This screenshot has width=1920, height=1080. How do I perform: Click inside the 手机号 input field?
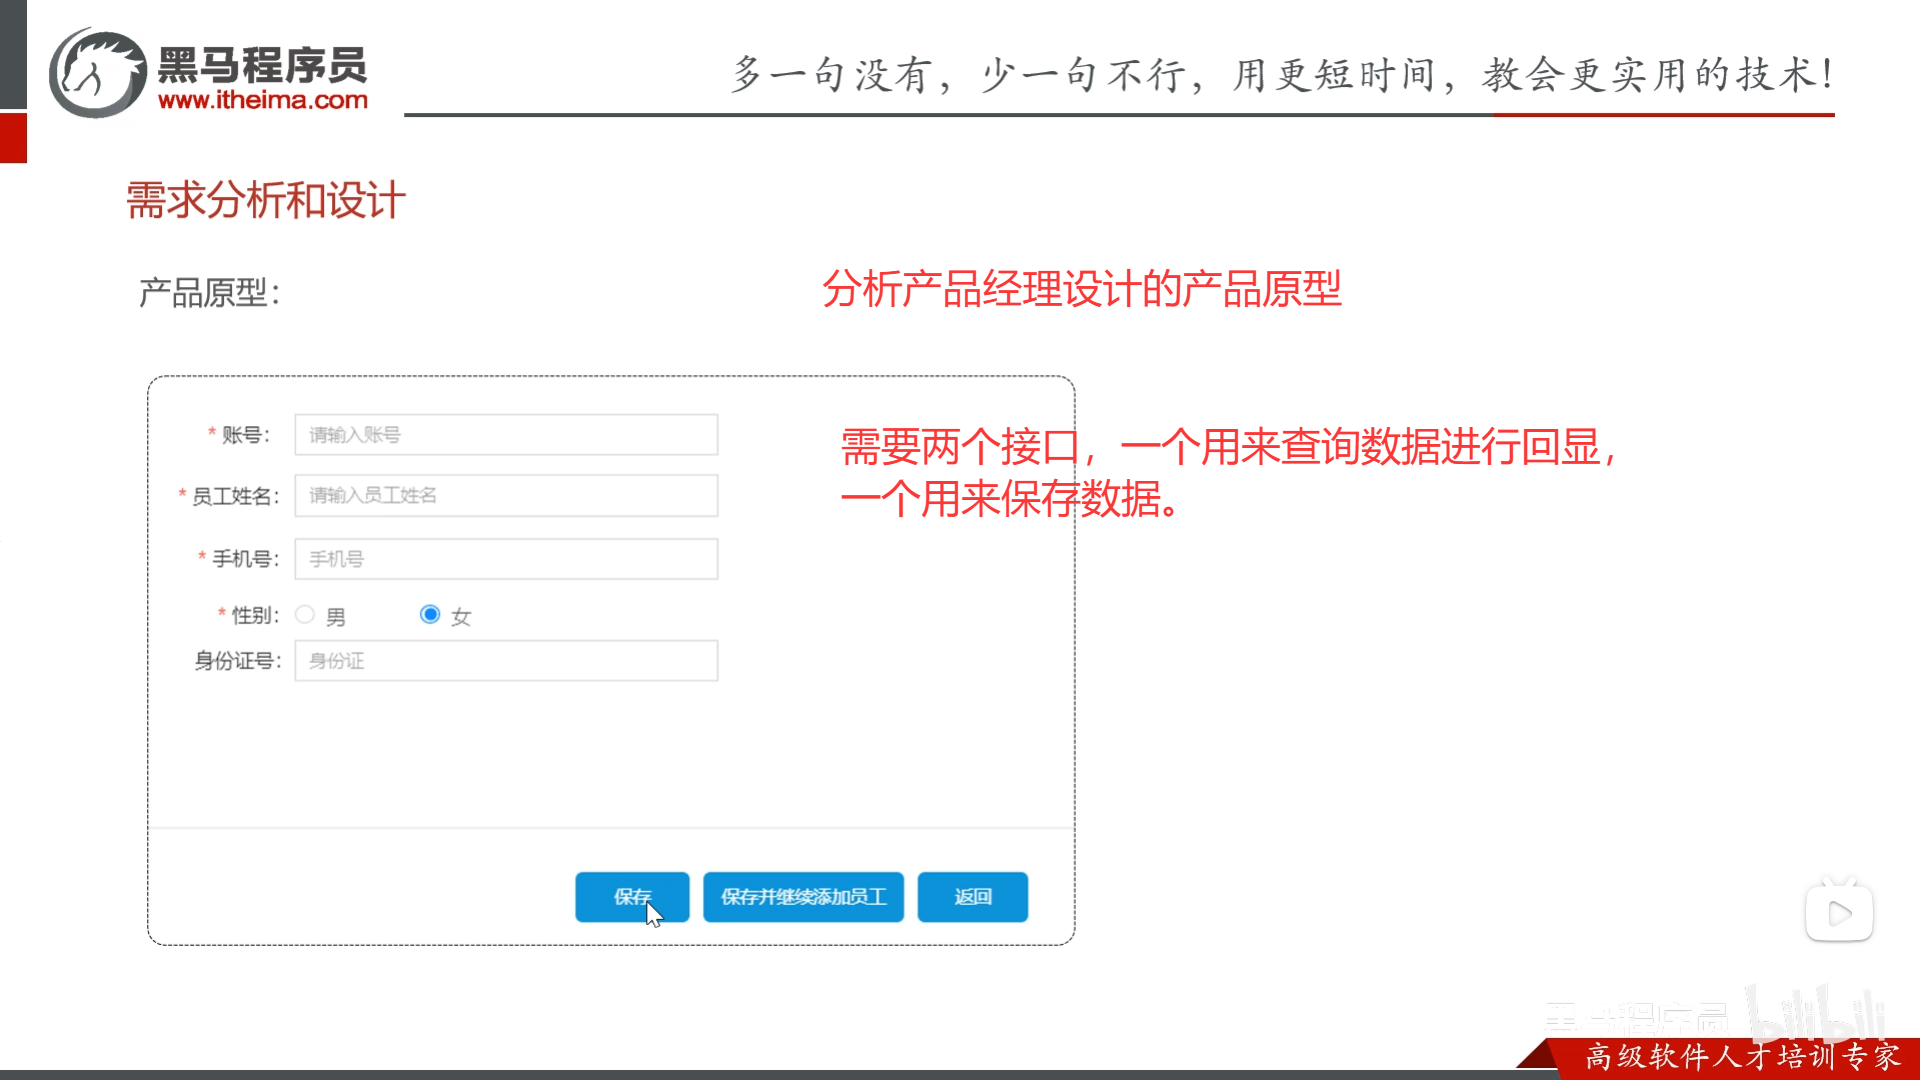[505, 559]
